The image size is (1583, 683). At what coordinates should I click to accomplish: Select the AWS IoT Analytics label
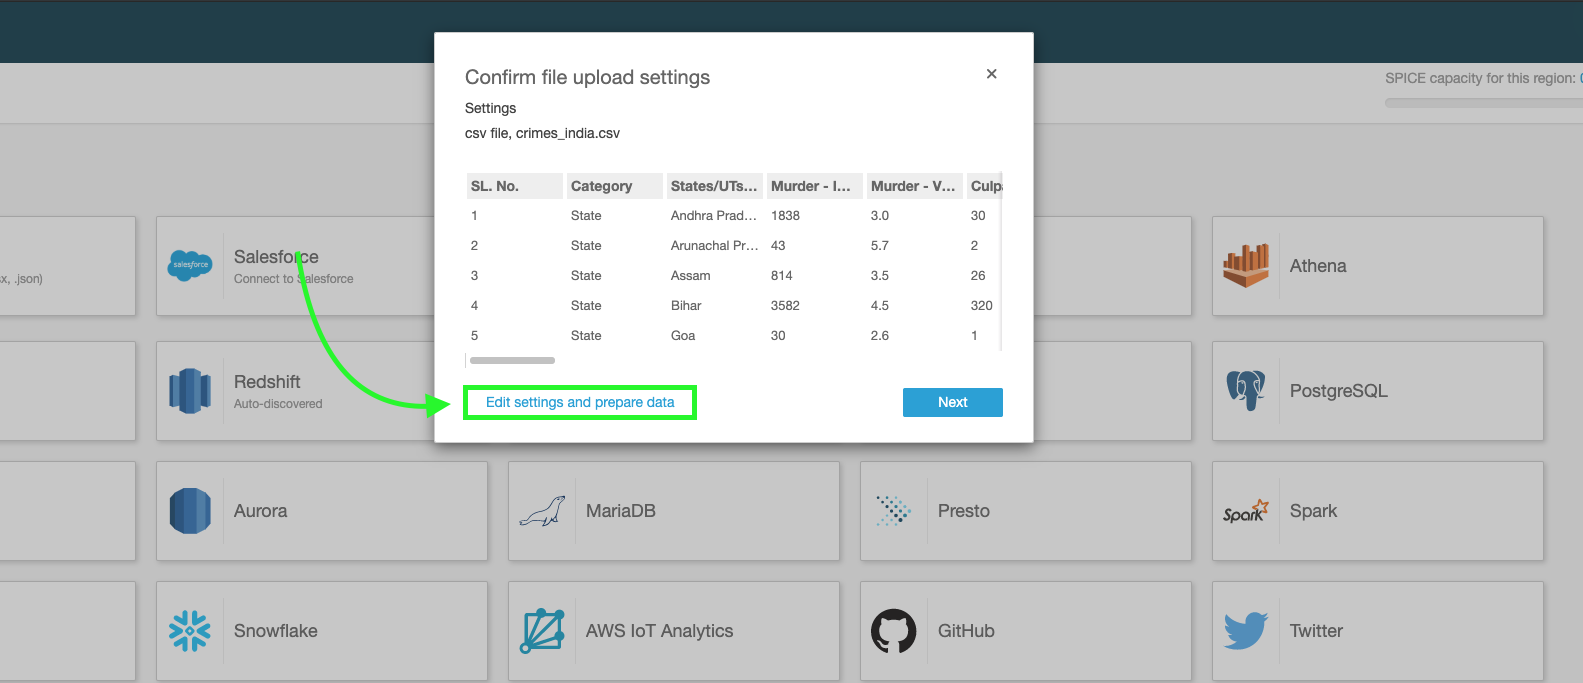pos(660,631)
